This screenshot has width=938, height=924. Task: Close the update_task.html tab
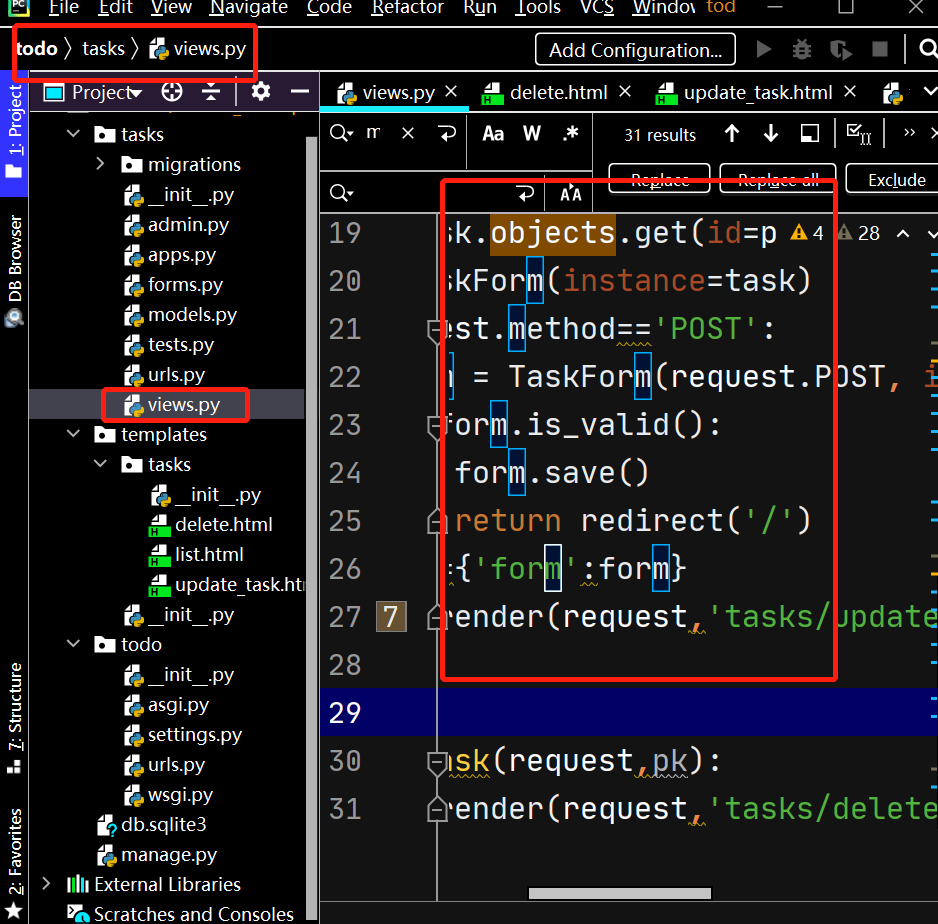tap(849, 92)
